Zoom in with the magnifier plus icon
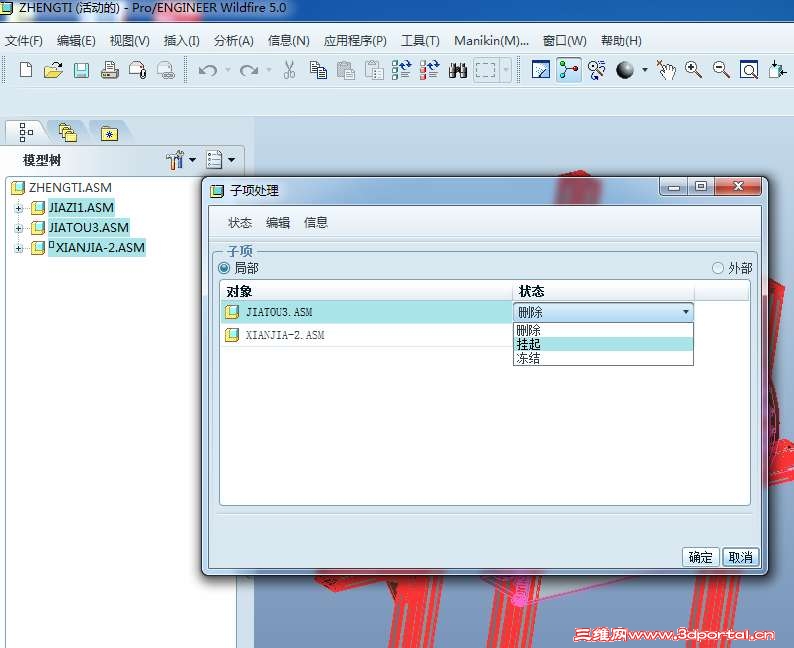This screenshot has height=648, width=794. click(x=693, y=70)
